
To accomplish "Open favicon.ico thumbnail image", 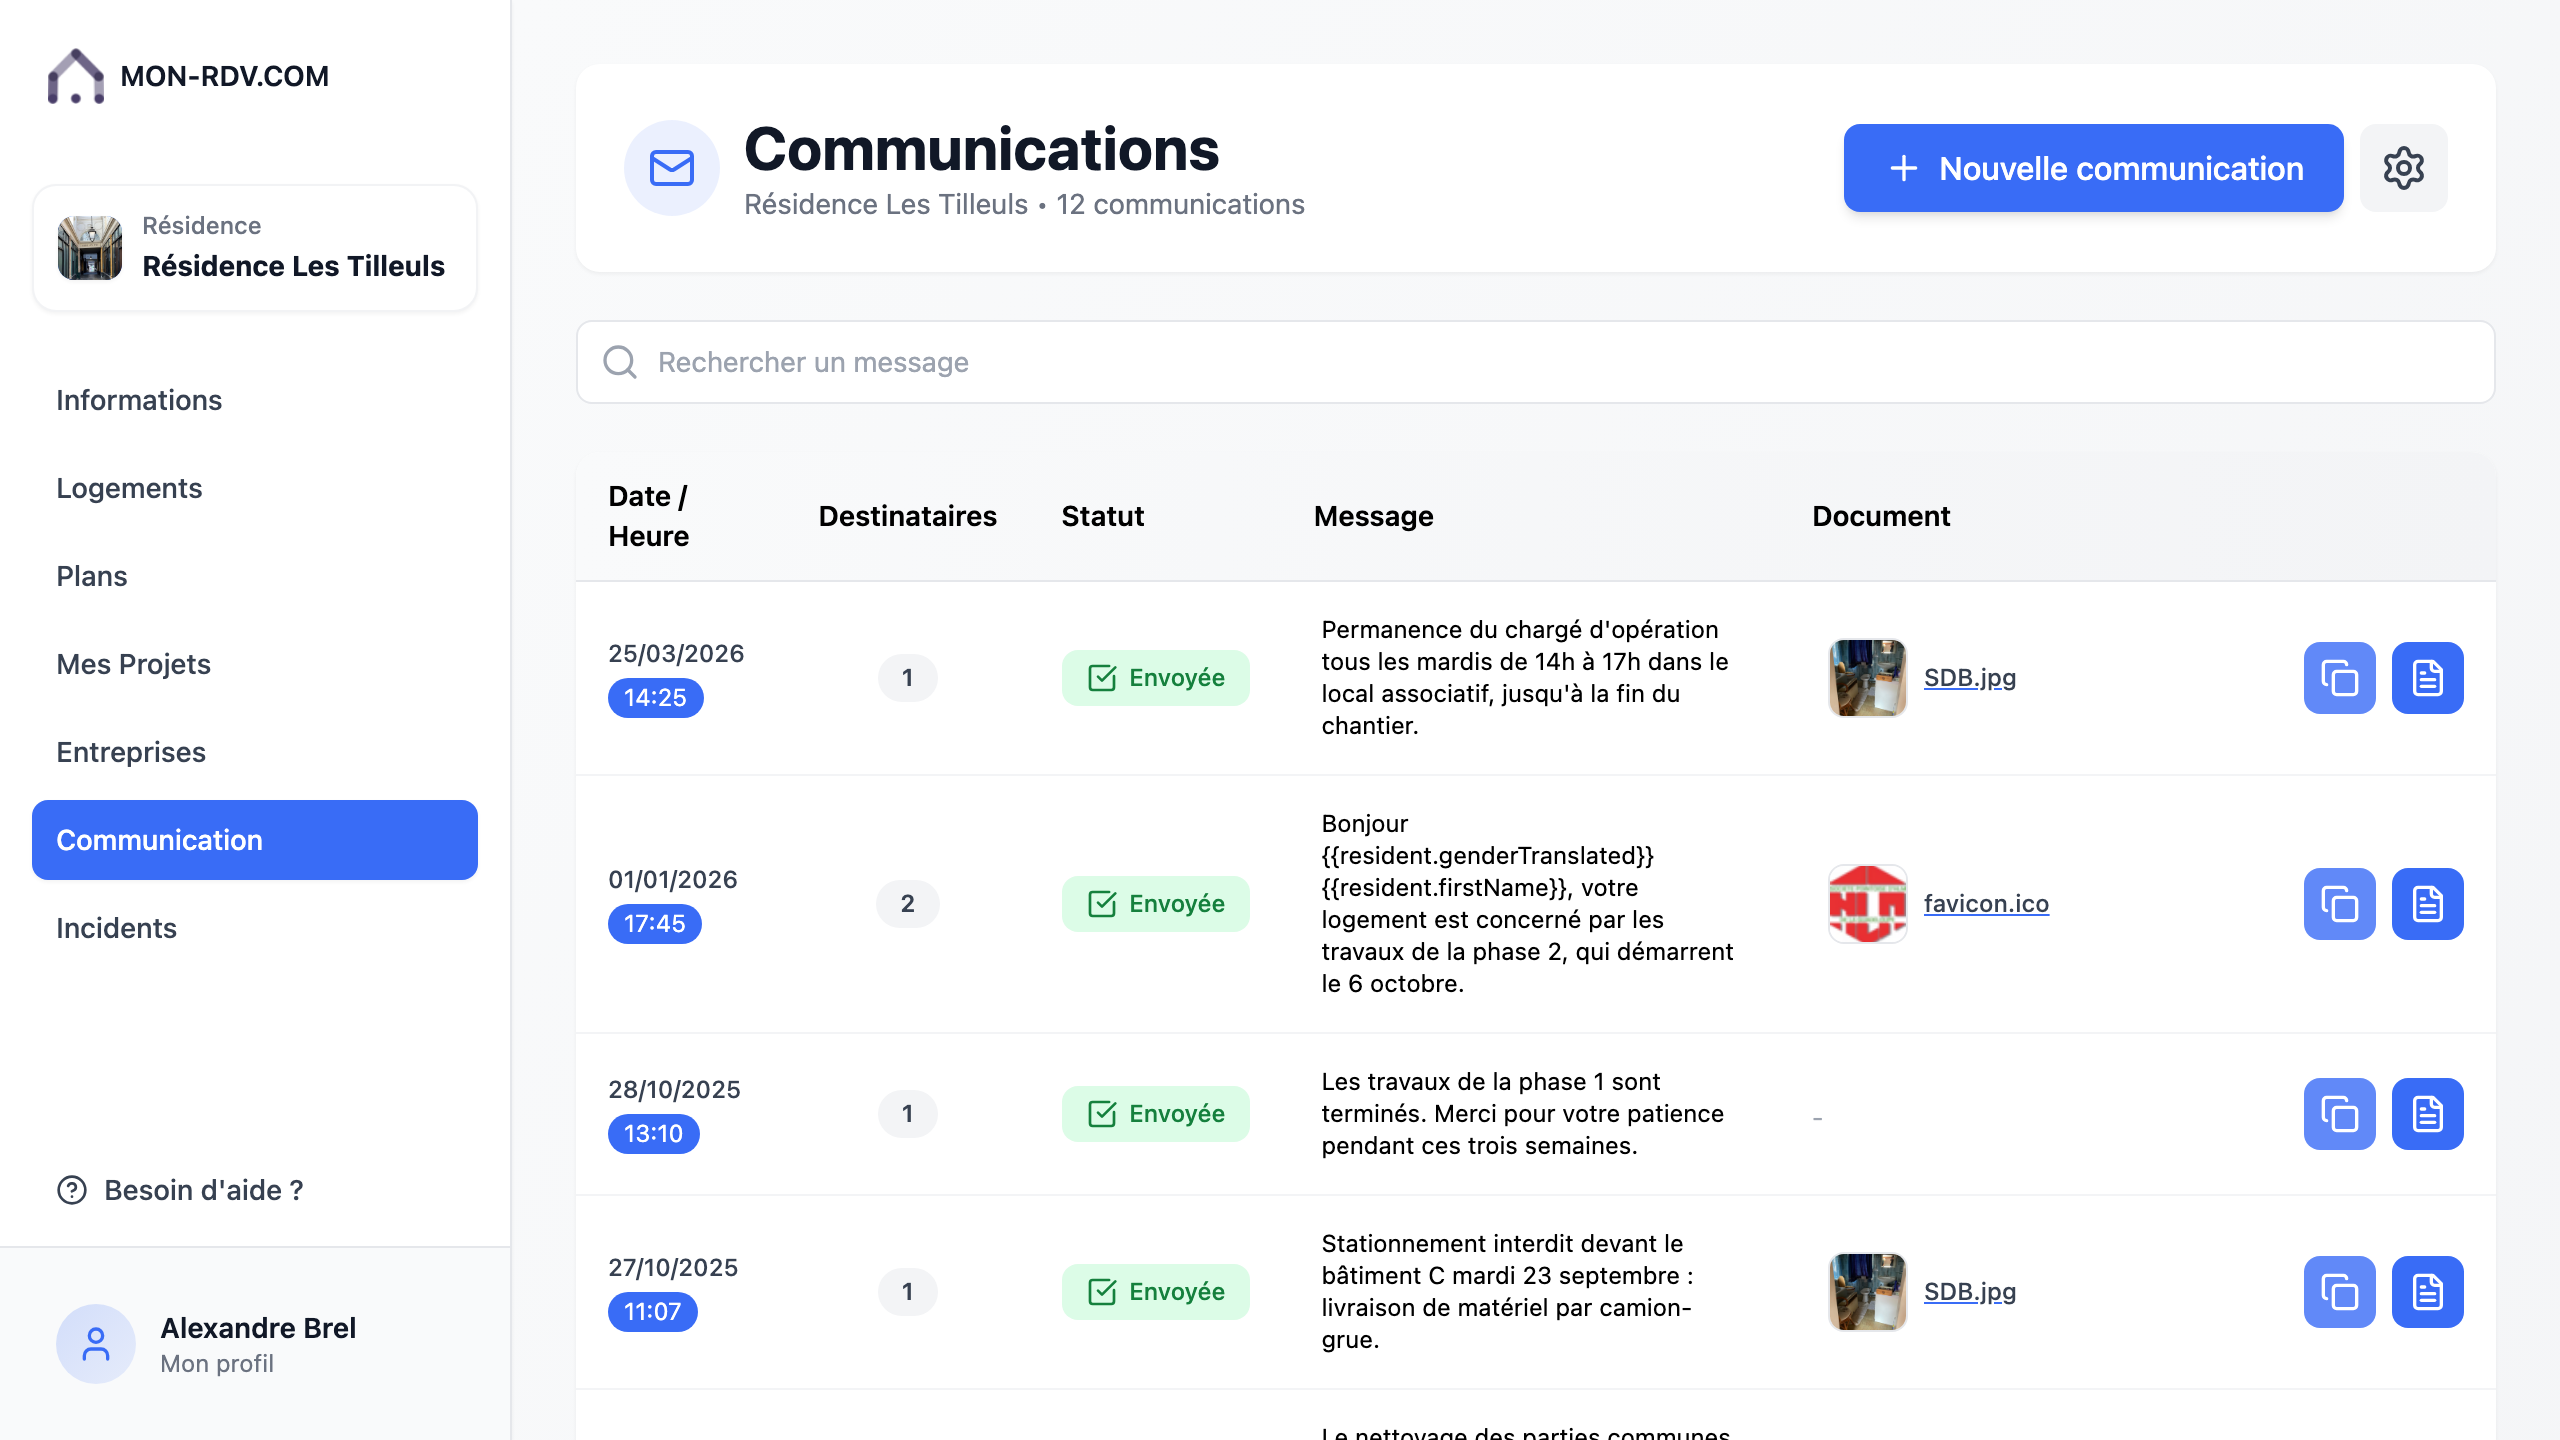I will click(1867, 904).
